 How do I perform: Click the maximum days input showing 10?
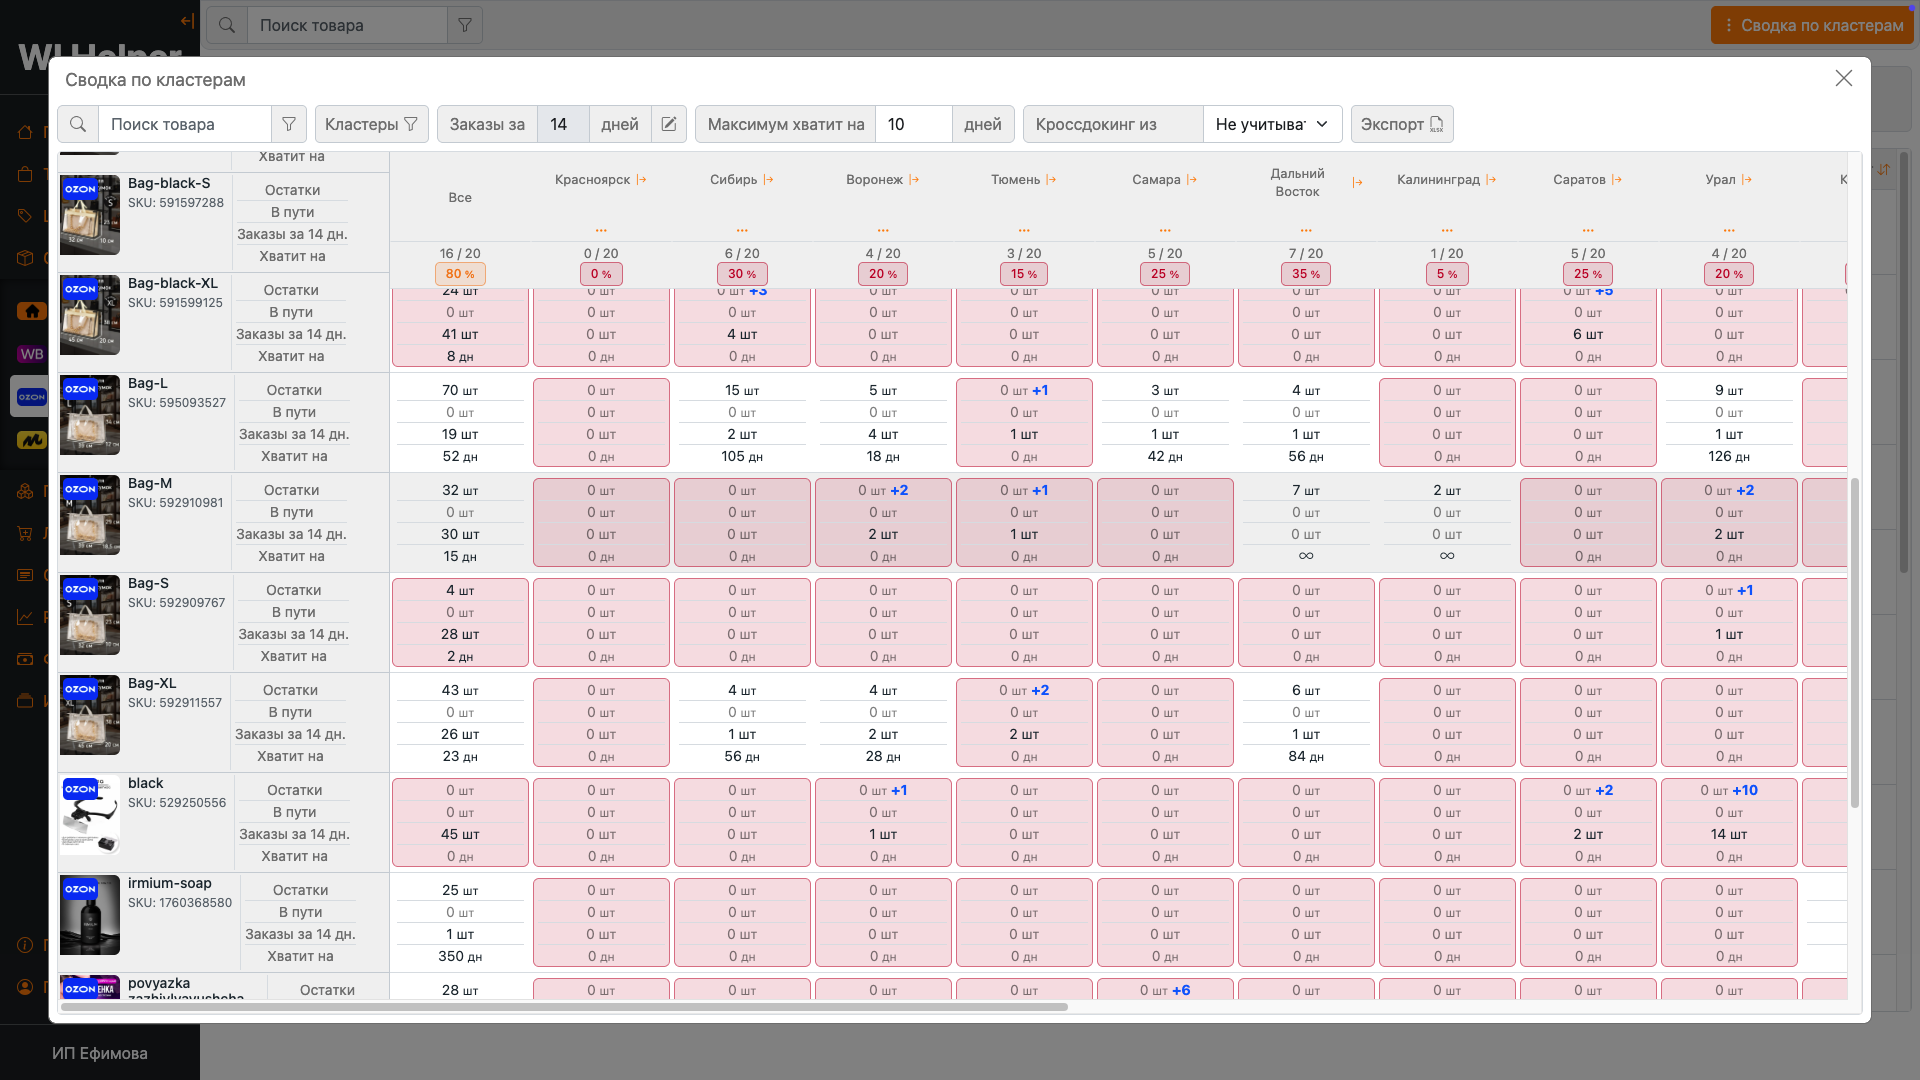tap(912, 124)
